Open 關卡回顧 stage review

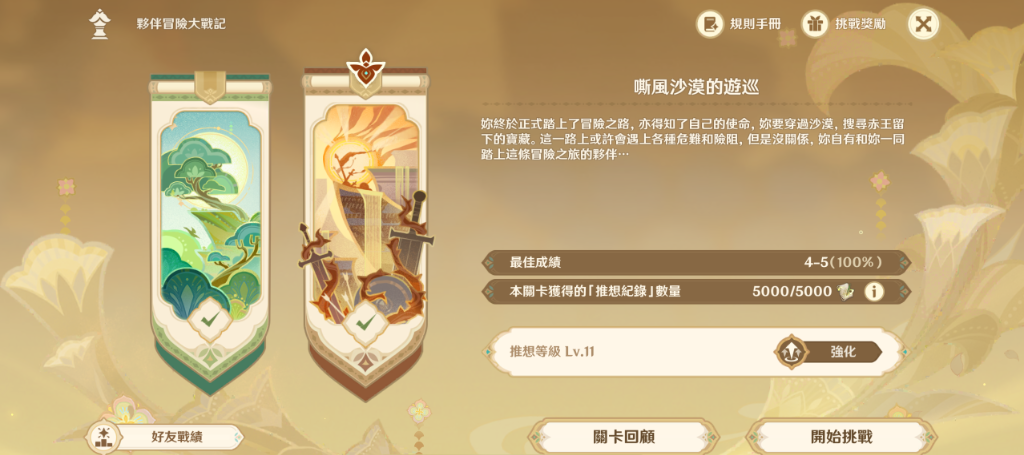point(624,437)
